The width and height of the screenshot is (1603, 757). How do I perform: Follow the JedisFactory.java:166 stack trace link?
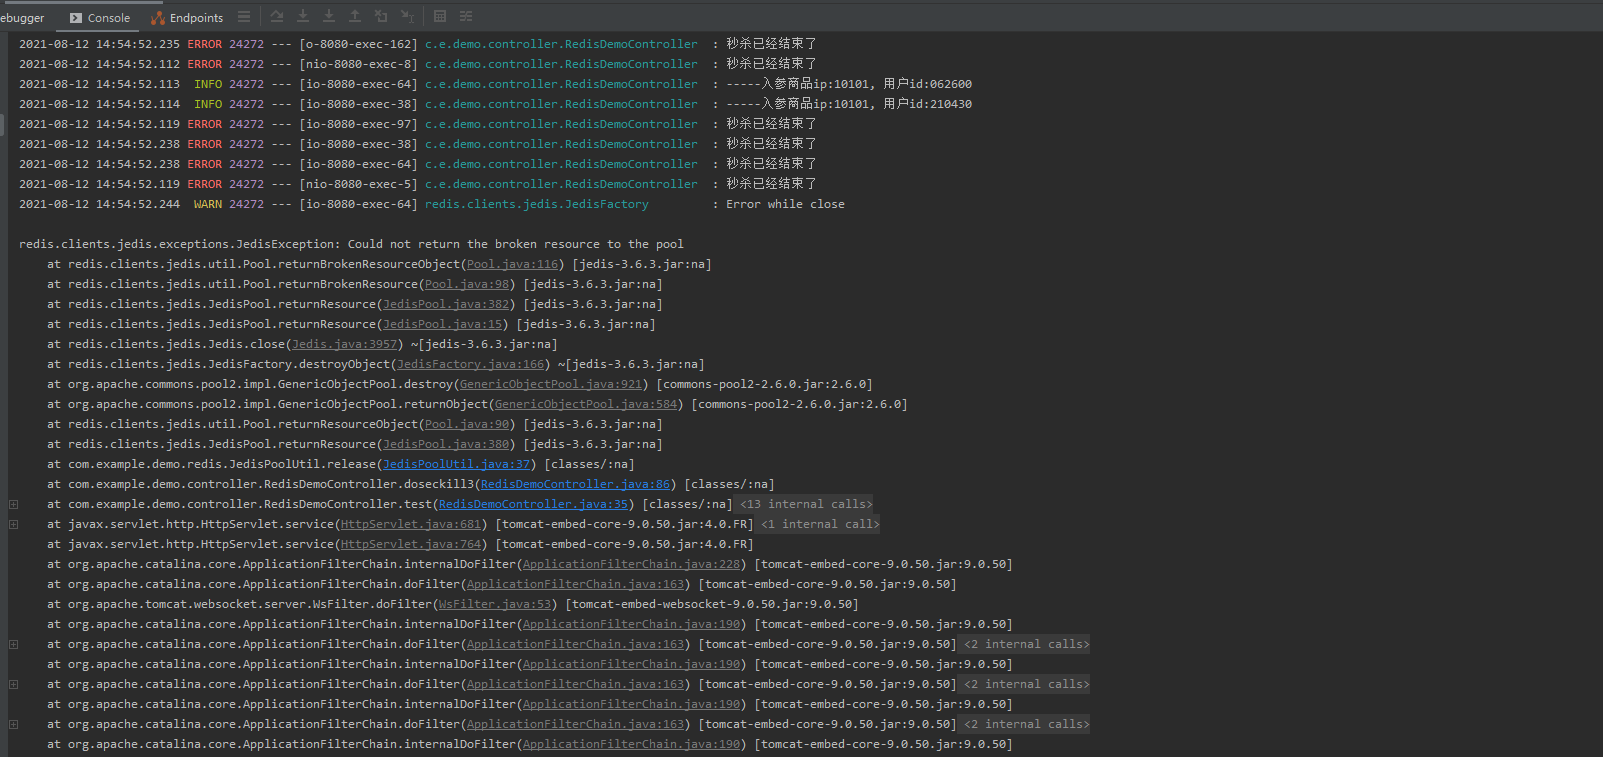click(x=470, y=364)
